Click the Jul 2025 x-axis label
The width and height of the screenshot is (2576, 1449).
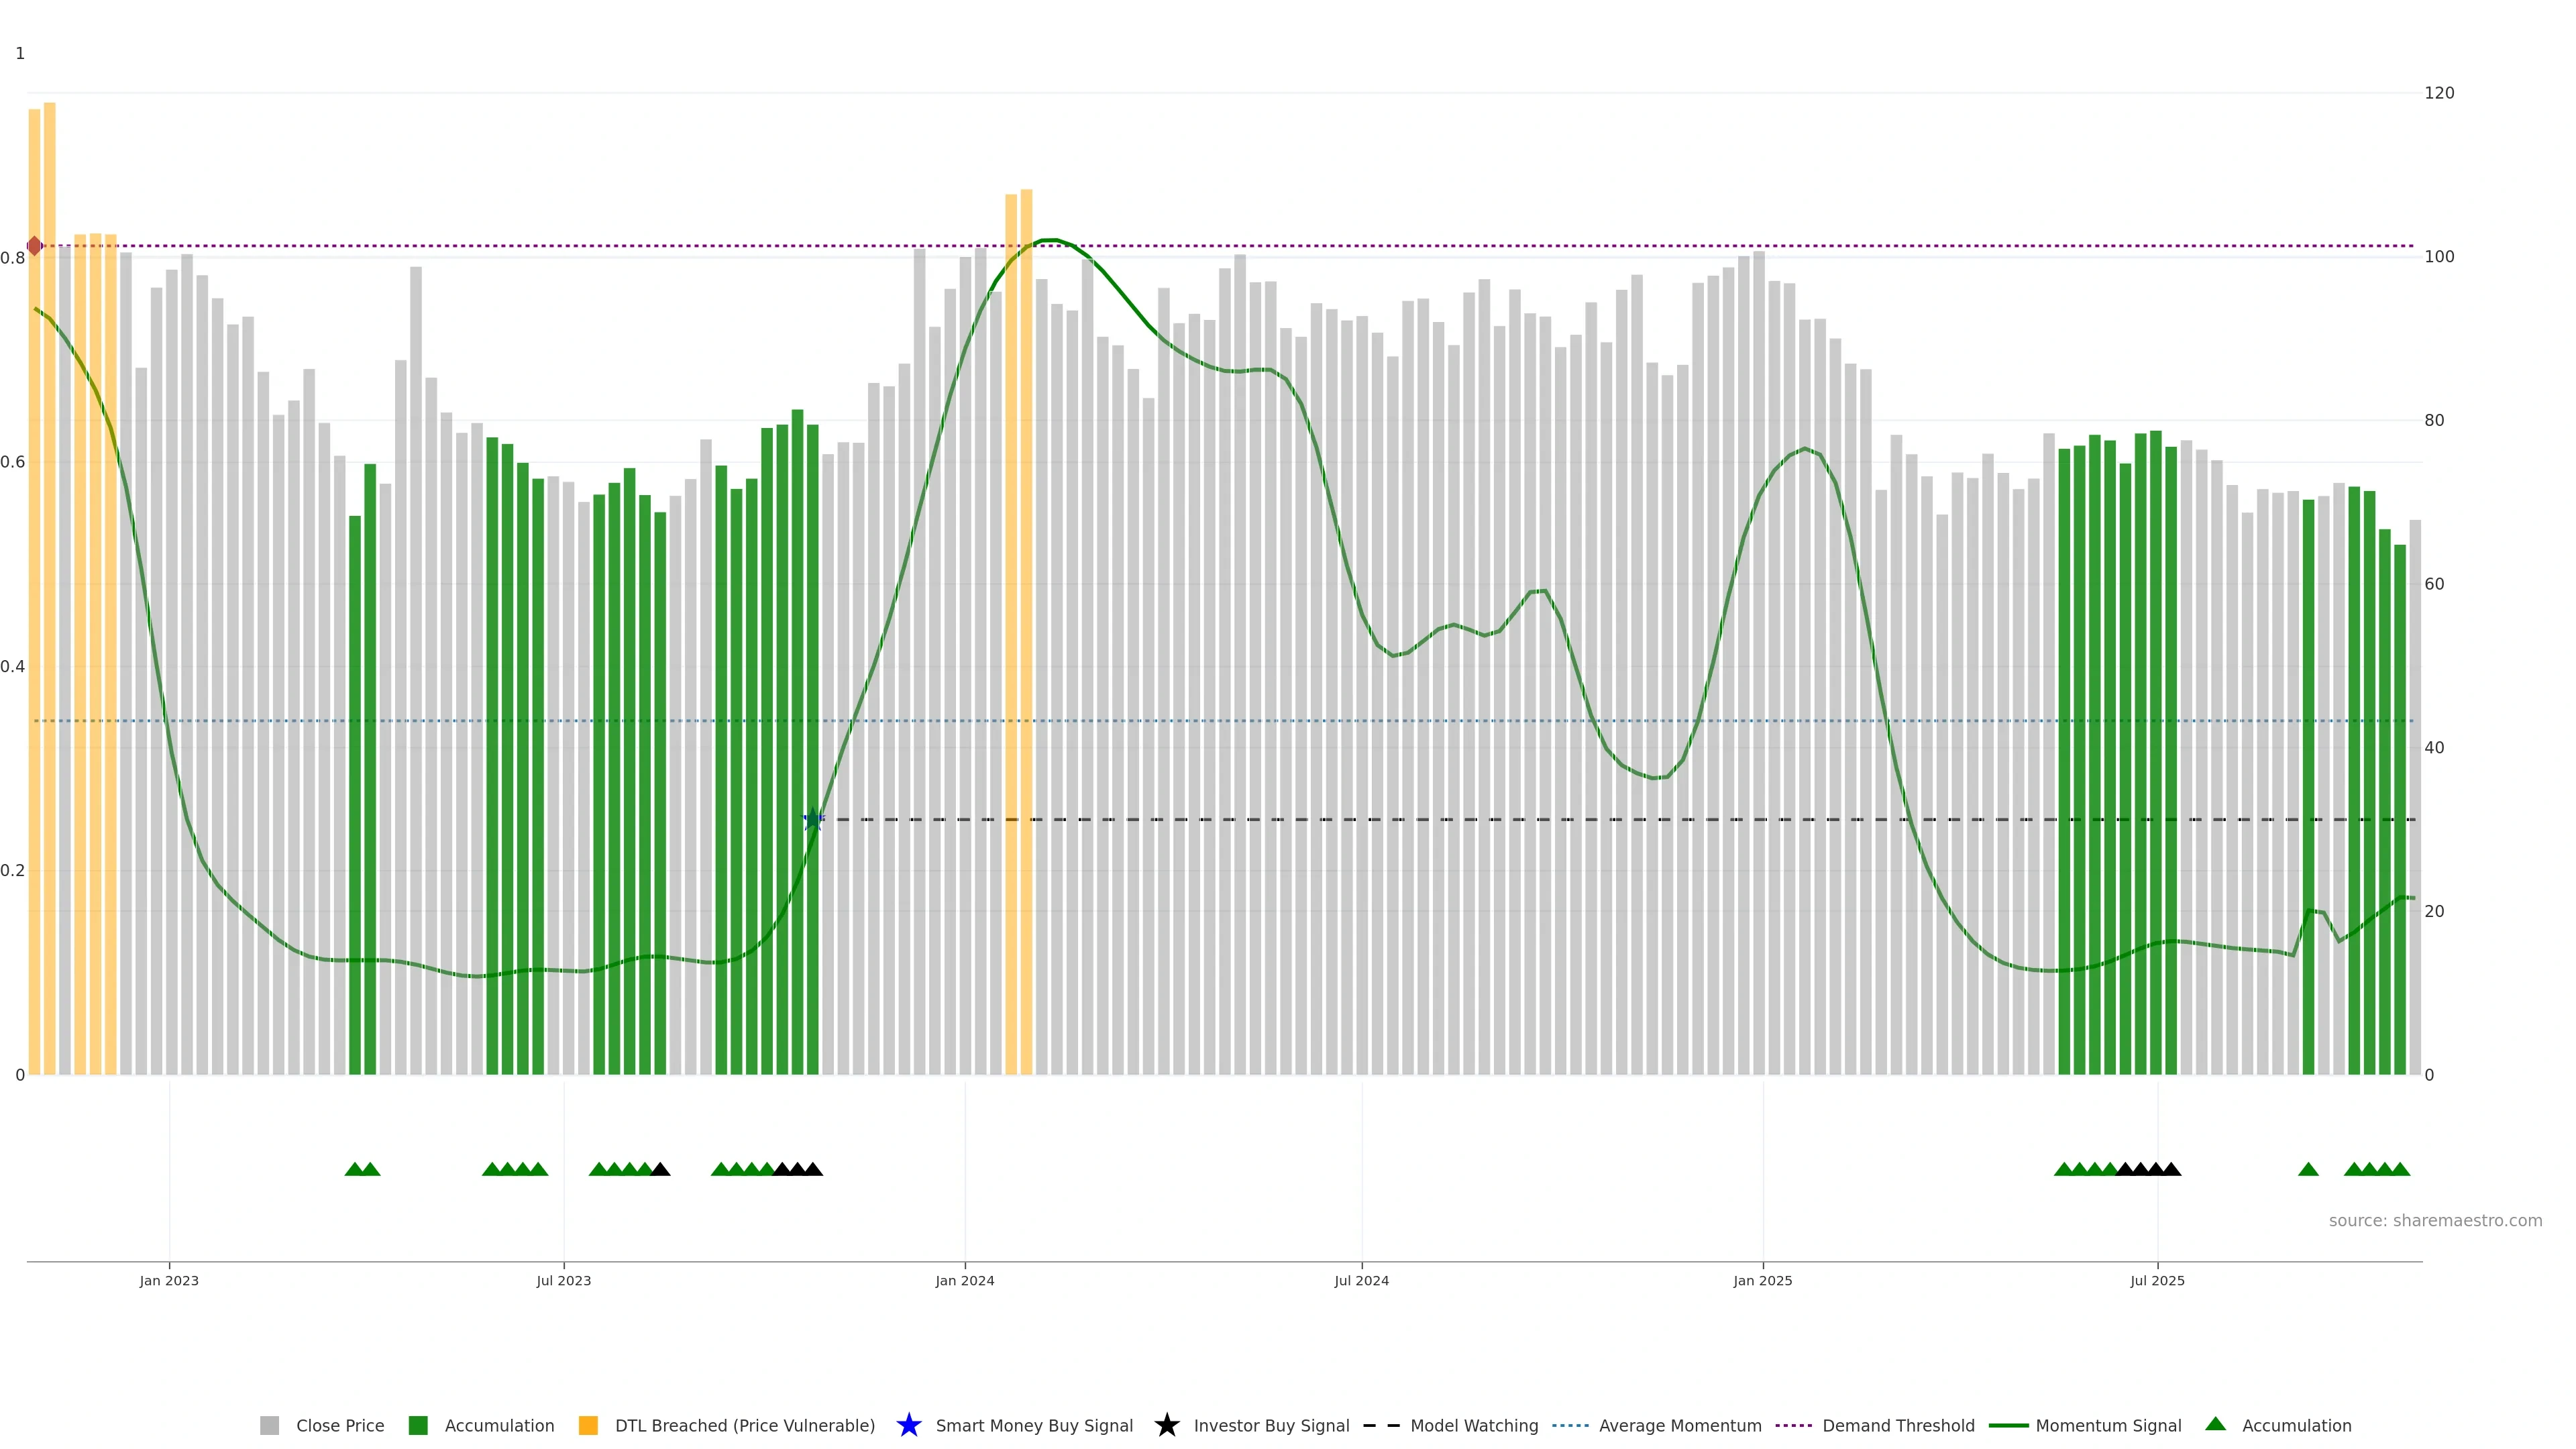point(2157,1280)
